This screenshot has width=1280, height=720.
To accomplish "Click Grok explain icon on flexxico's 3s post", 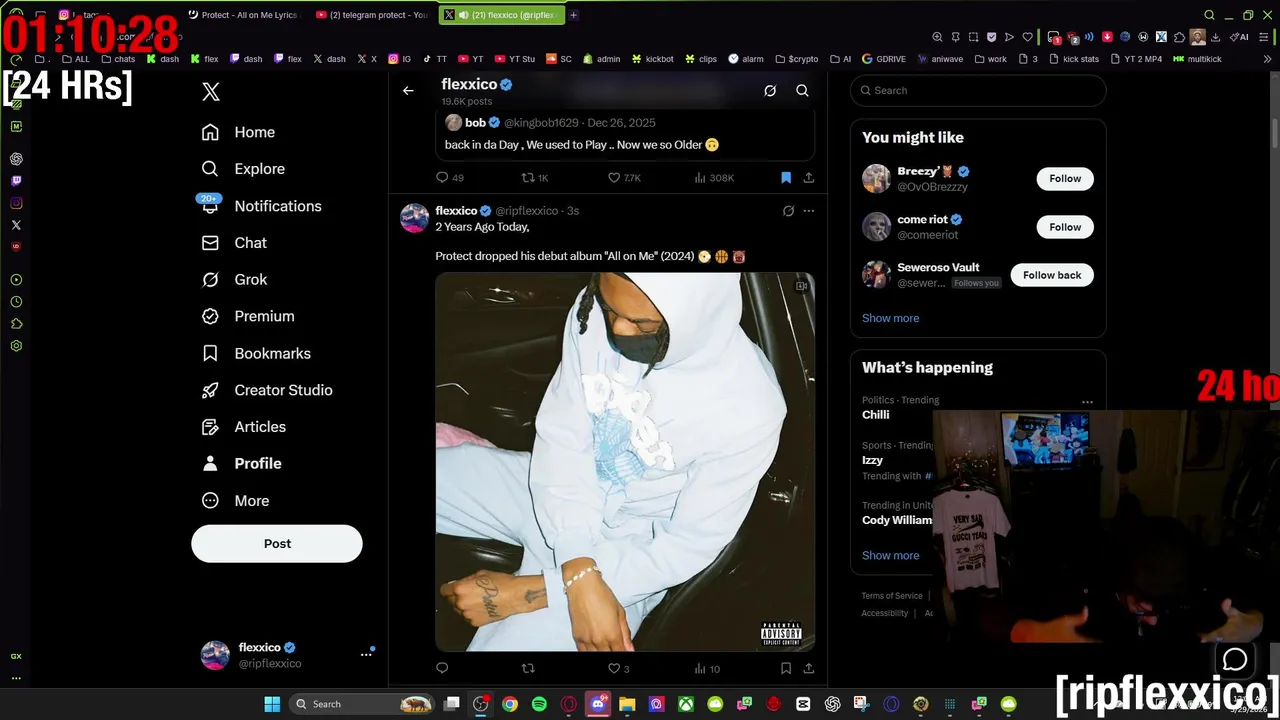I will [788, 211].
